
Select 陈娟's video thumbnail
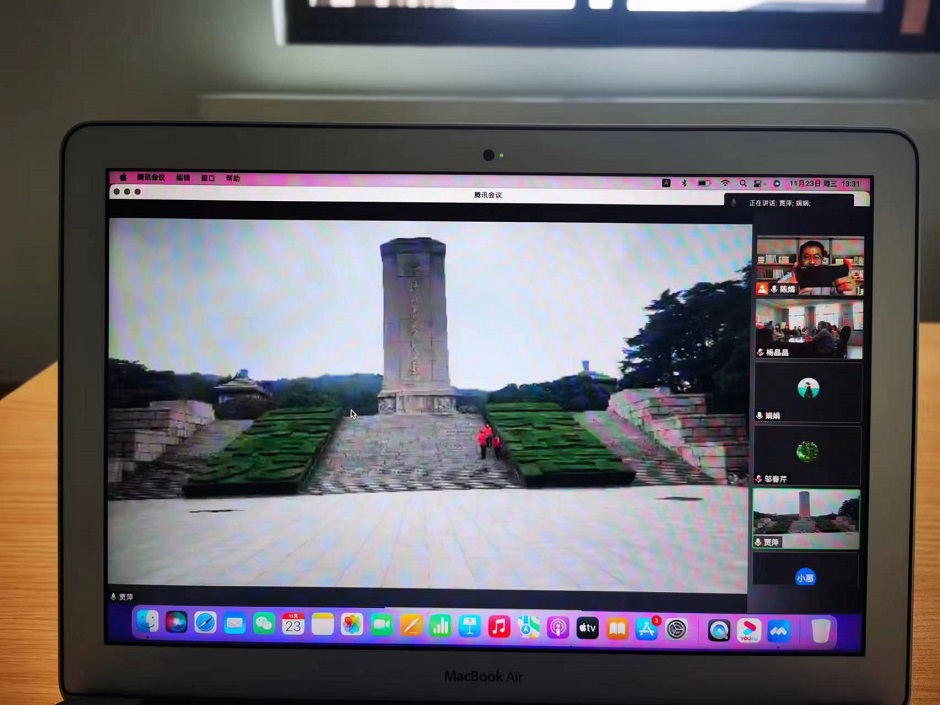[809, 266]
